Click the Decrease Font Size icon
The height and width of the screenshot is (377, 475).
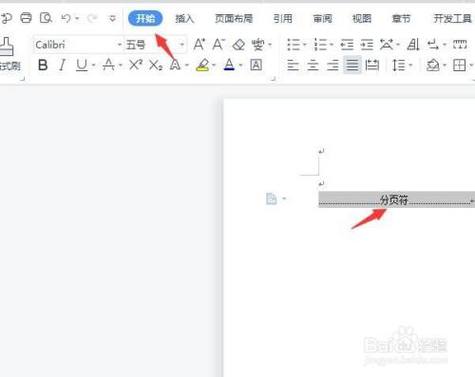[x=219, y=44]
